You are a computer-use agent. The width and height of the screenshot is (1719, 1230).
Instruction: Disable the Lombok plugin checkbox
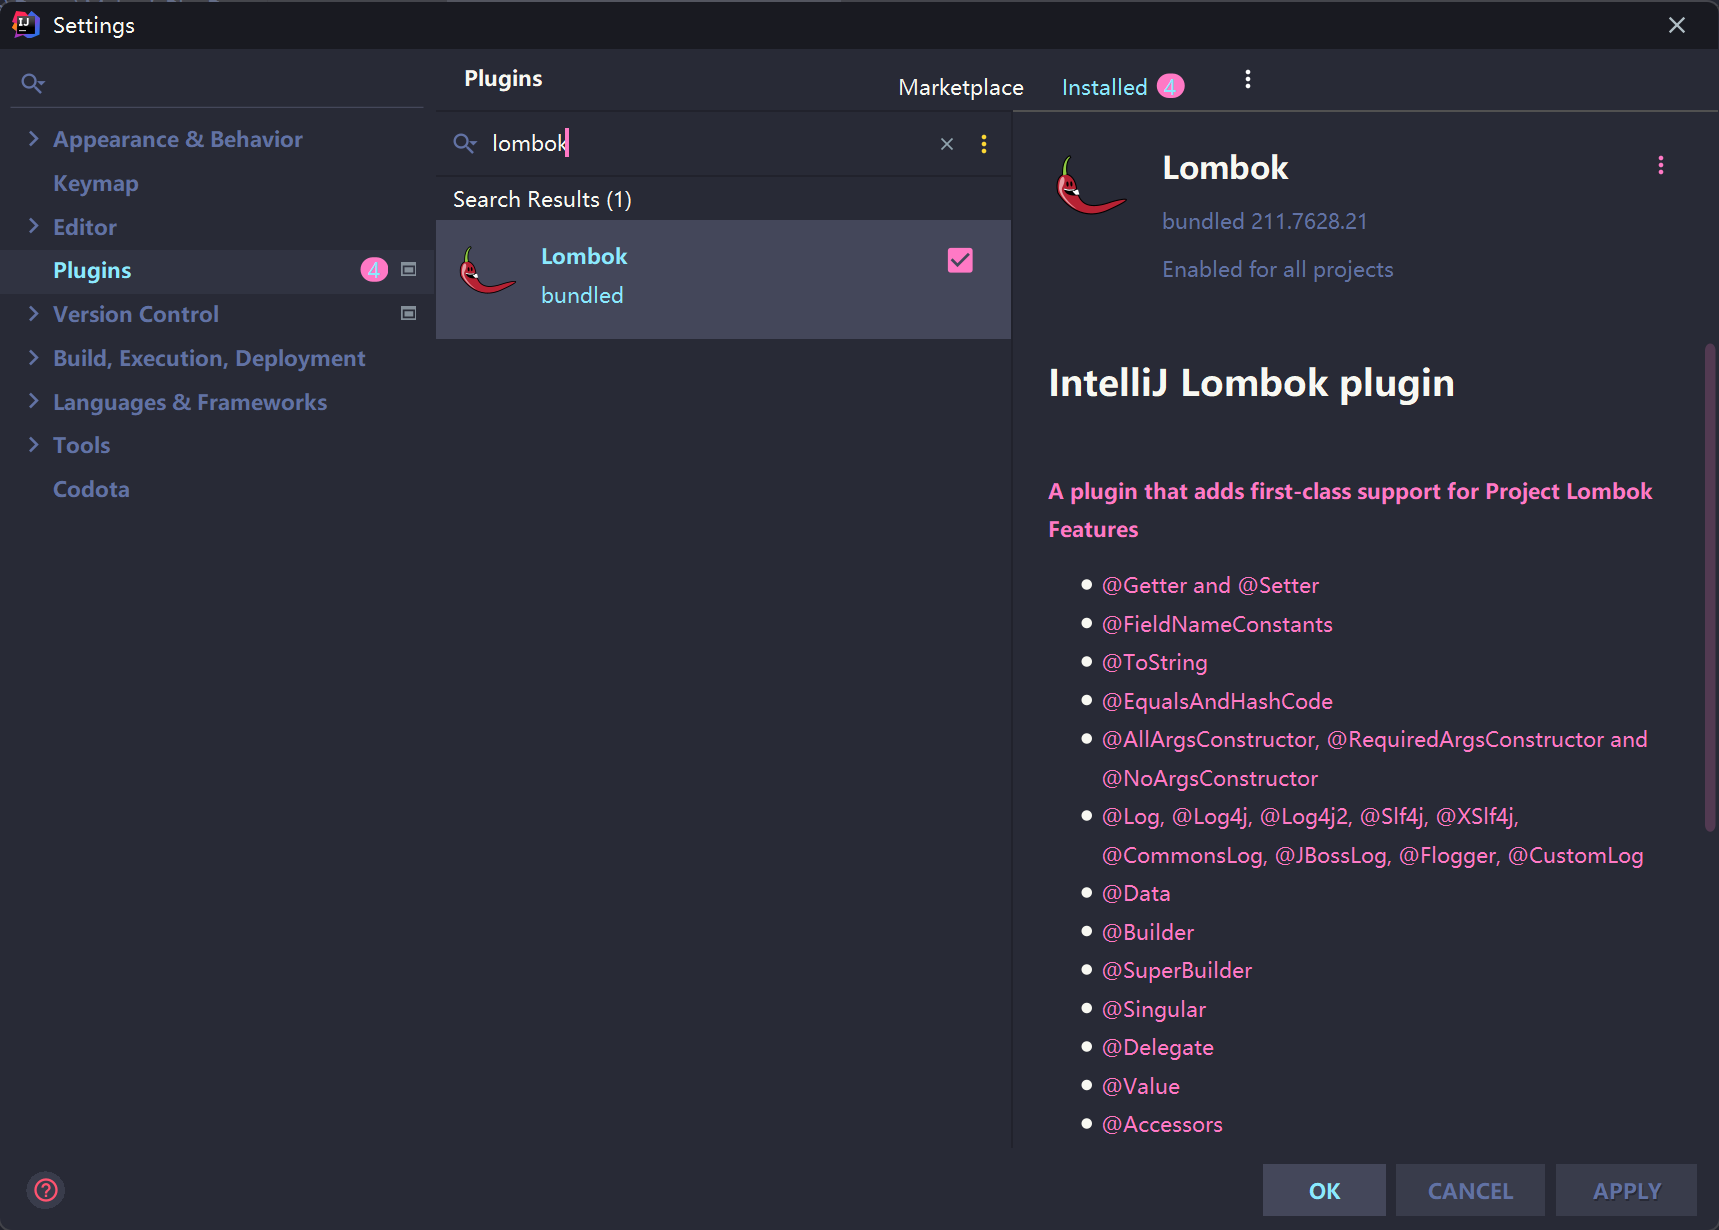(x=960, y=260)
